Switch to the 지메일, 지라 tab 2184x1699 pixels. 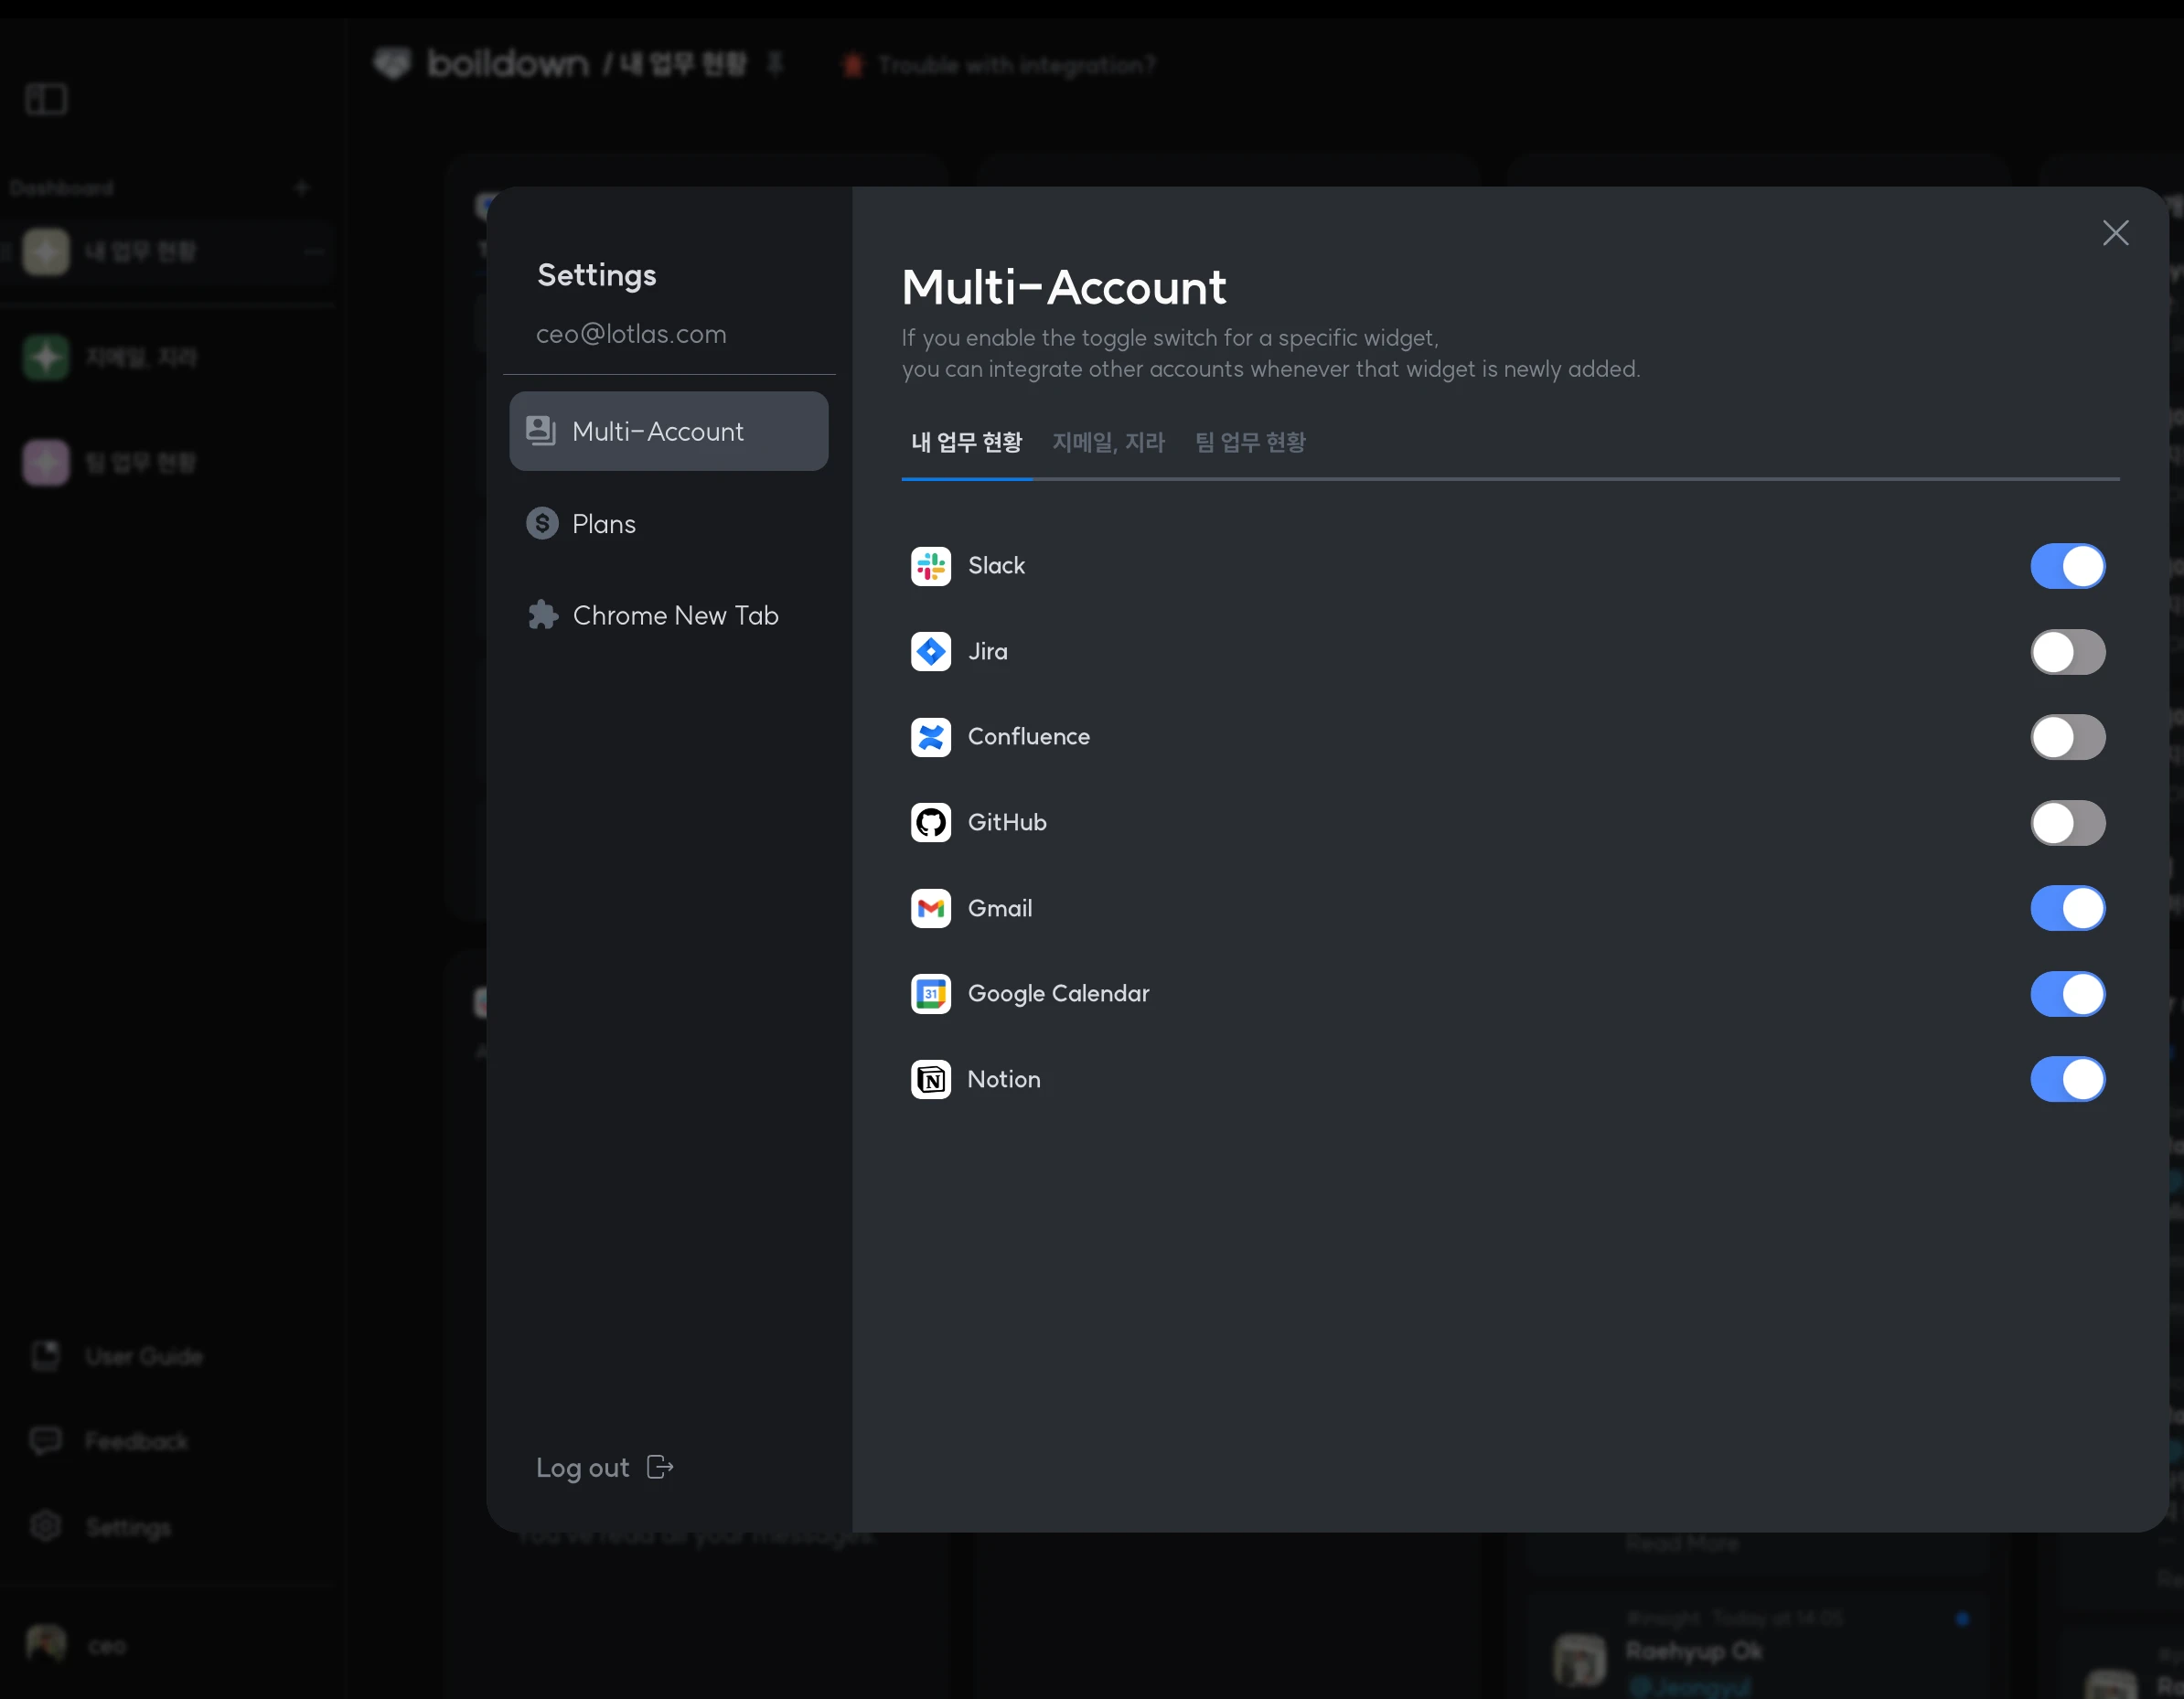click(x=1108, y=442)
